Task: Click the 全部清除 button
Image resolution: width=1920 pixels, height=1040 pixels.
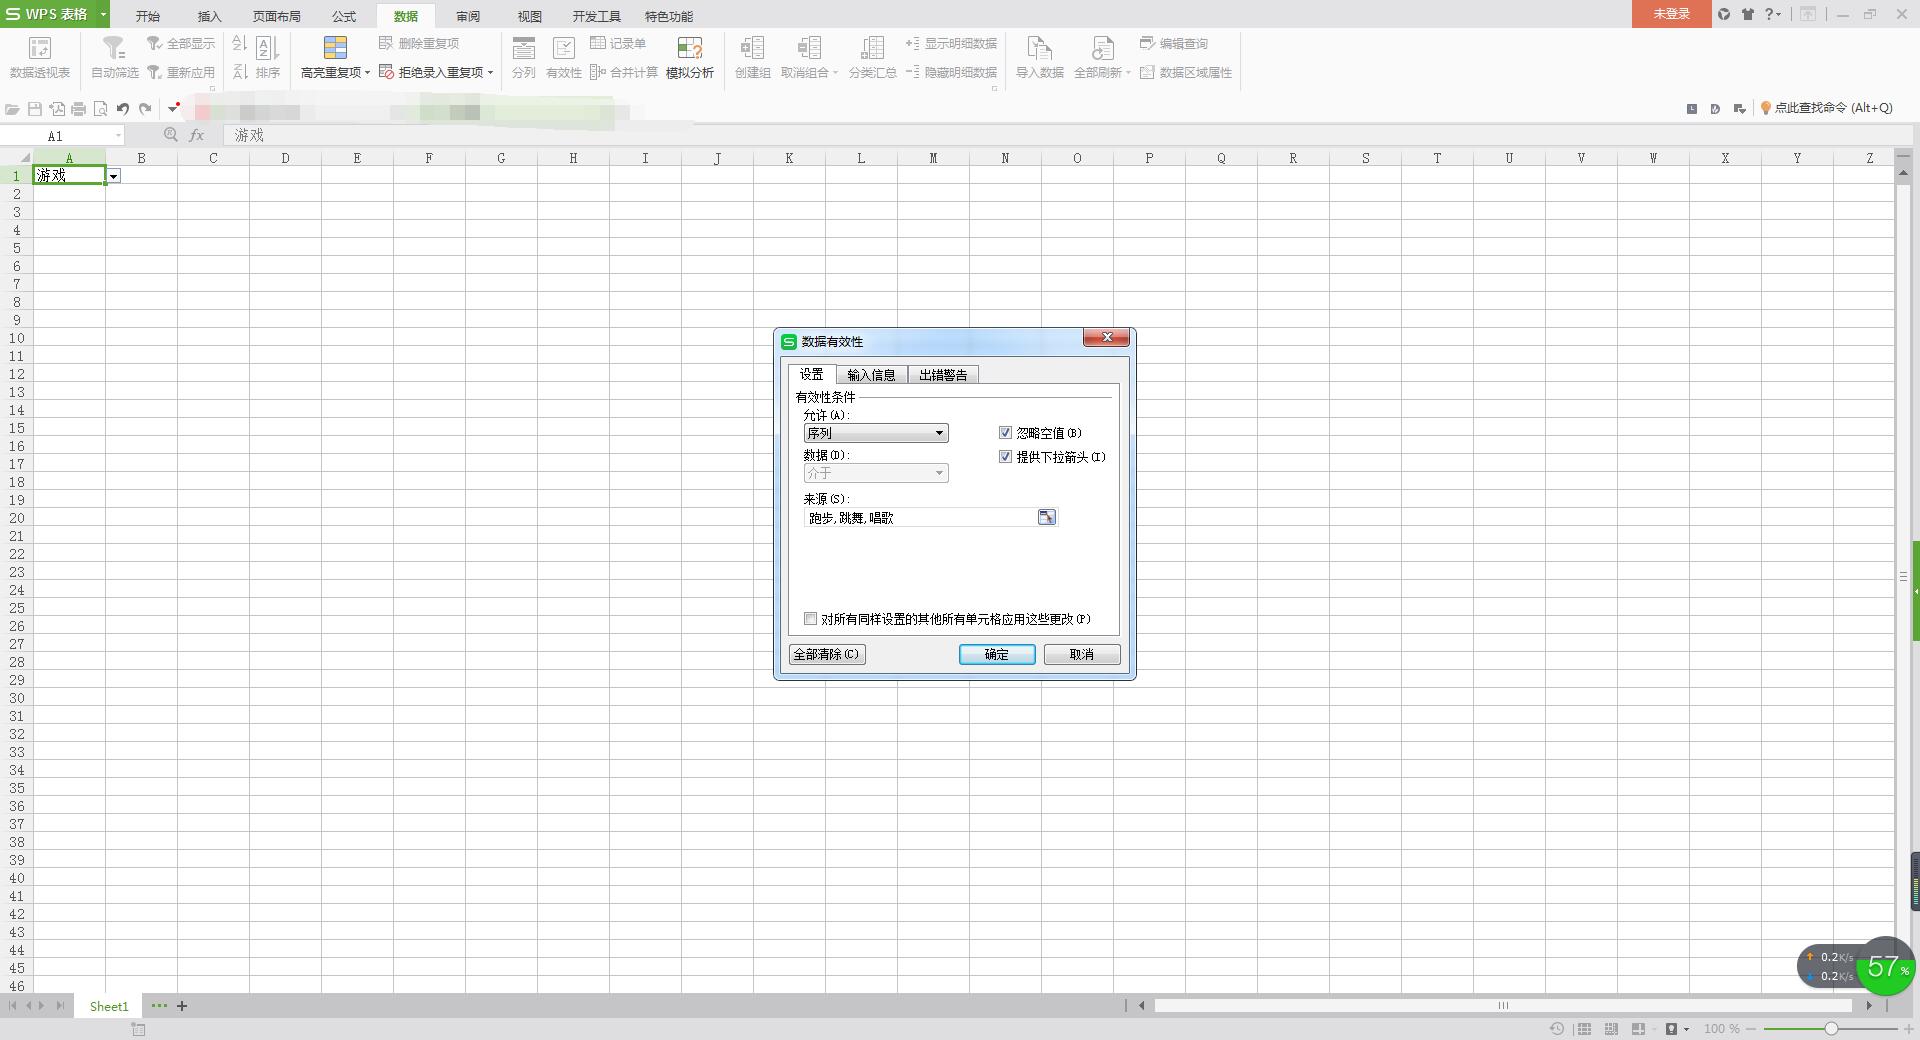Action: coord(826,654)
